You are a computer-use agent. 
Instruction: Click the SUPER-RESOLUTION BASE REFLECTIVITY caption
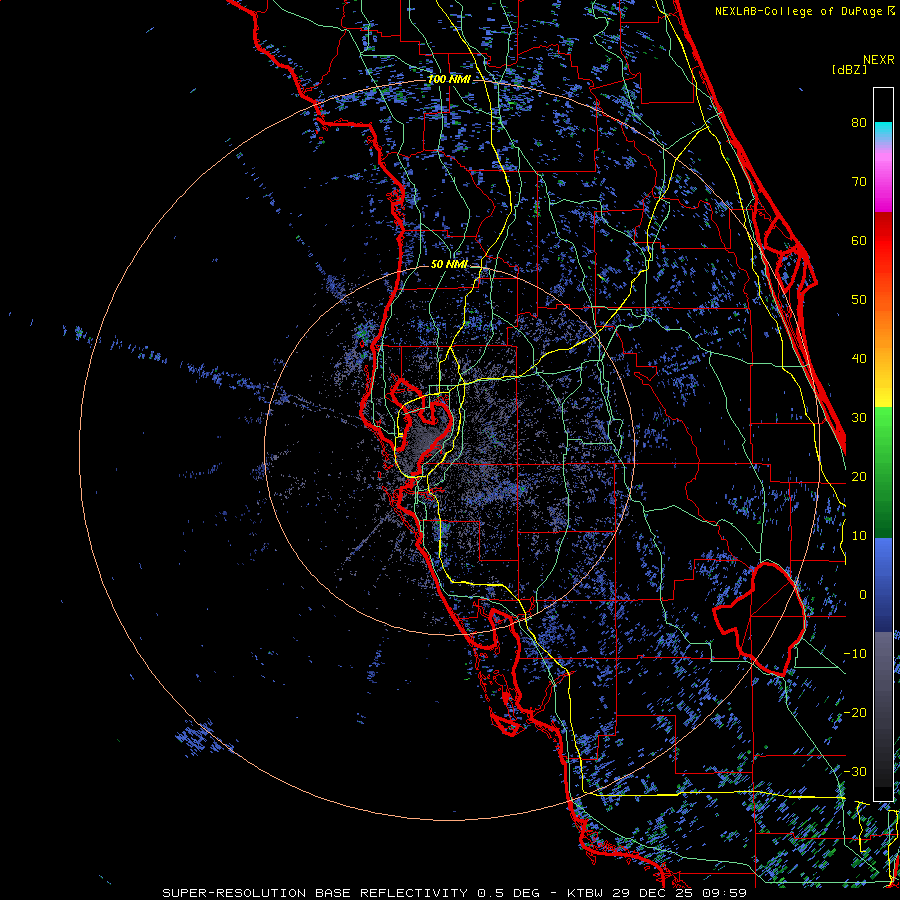click(315, 893)
